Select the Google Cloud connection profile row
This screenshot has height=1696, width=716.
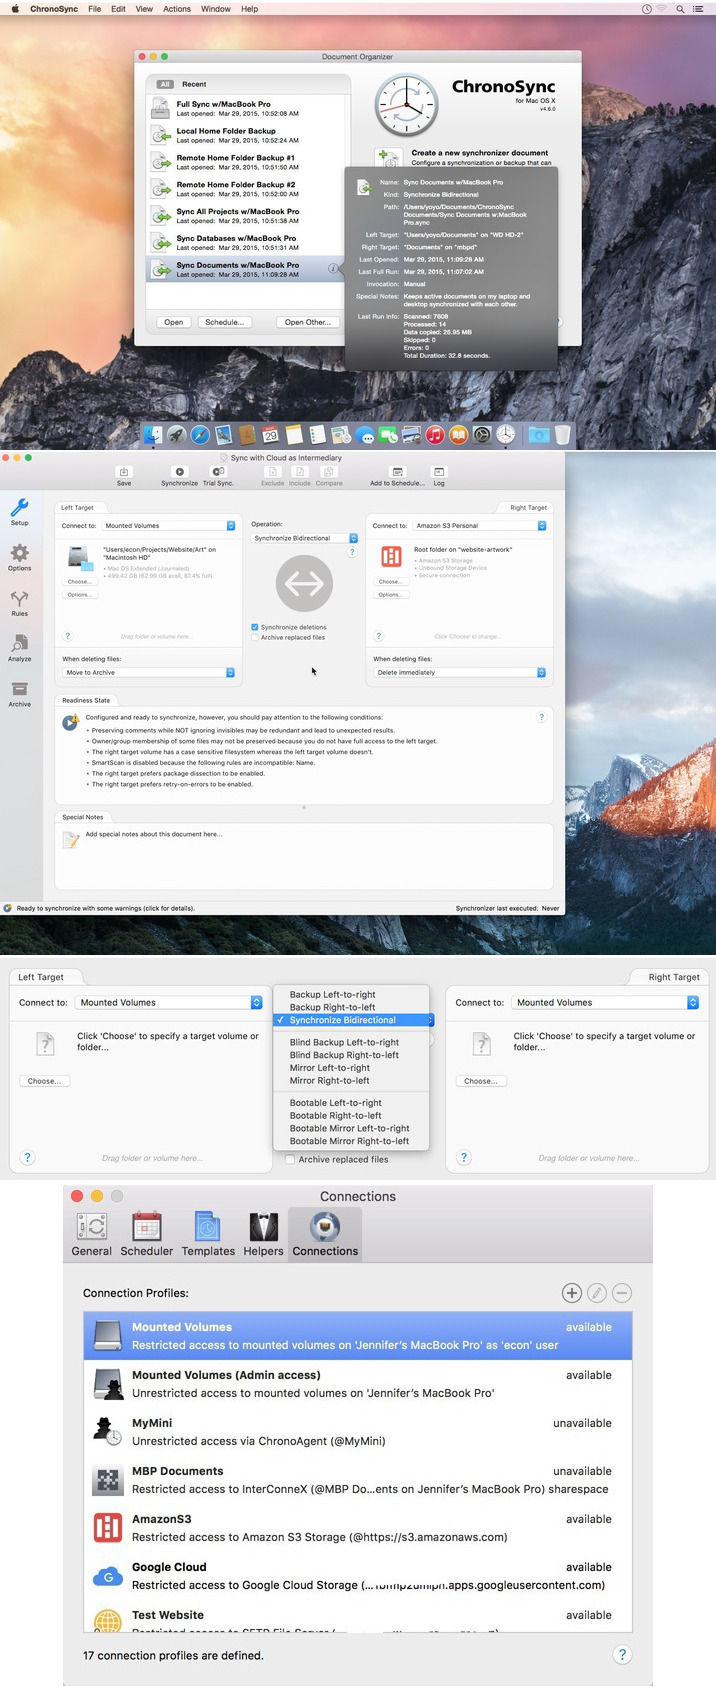point(358,1576)
